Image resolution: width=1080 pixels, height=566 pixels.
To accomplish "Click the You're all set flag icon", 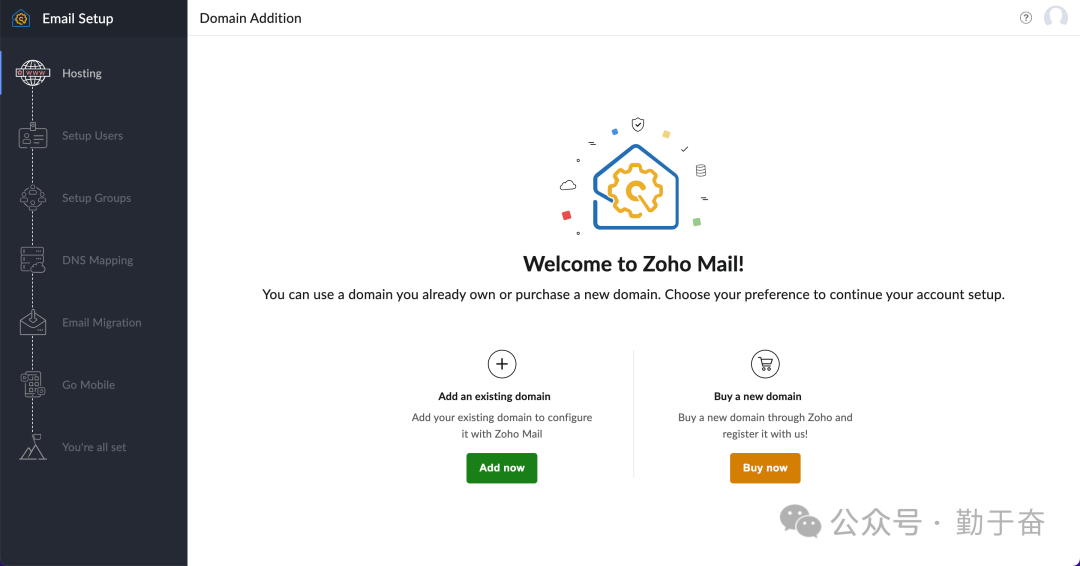I will 33,447.
